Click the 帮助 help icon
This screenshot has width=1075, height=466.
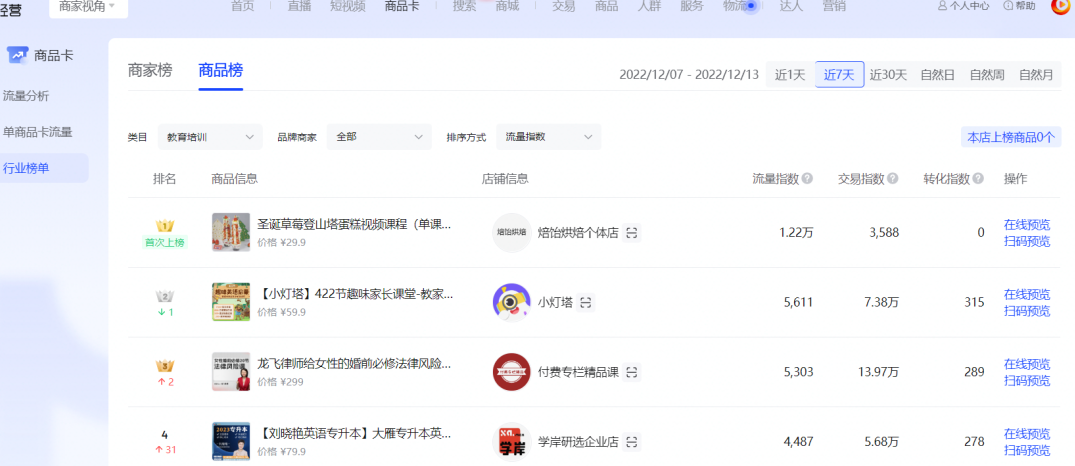pos(1008,5)
